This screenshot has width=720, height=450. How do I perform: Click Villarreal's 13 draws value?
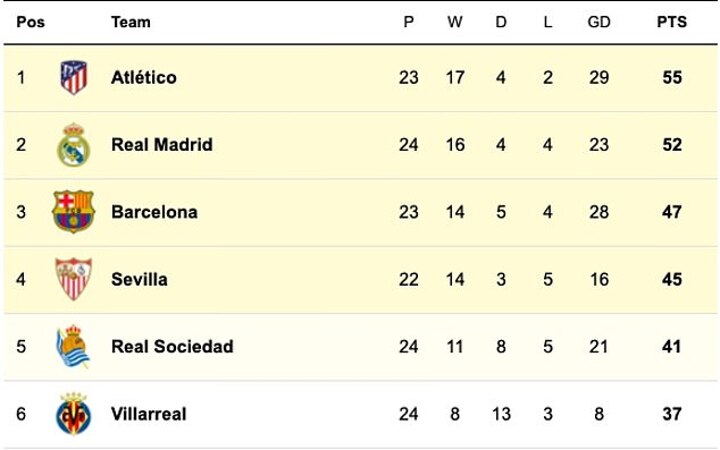tap(501, 414)
